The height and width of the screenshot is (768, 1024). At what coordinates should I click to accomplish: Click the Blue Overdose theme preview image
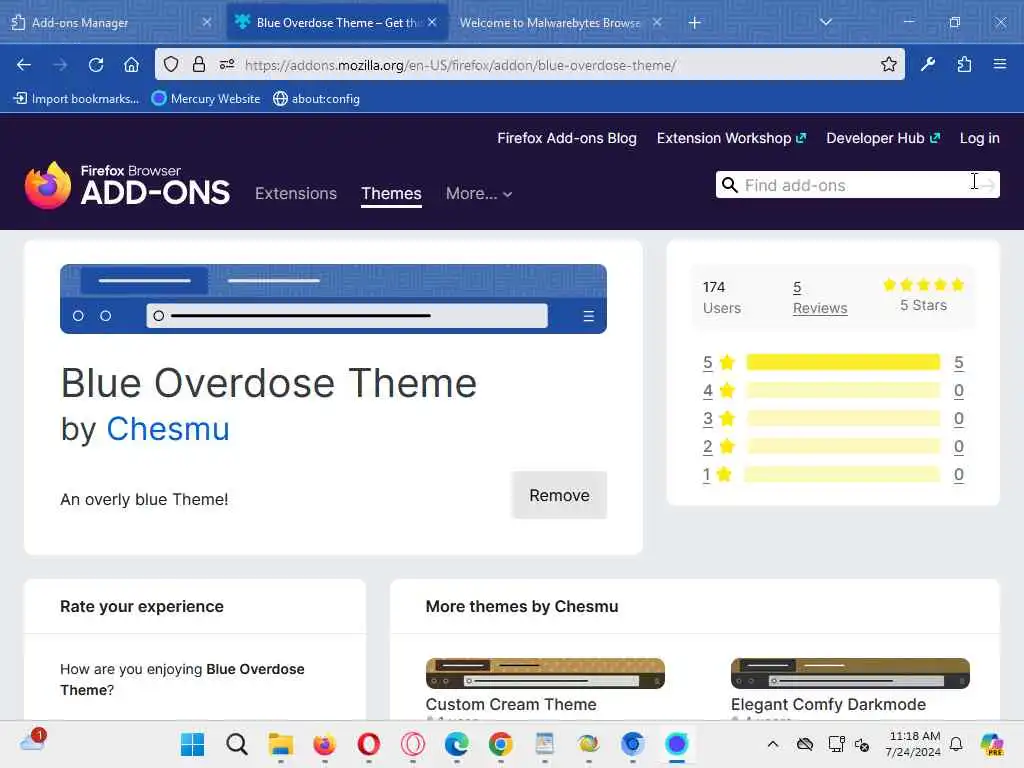click(333, 299)
